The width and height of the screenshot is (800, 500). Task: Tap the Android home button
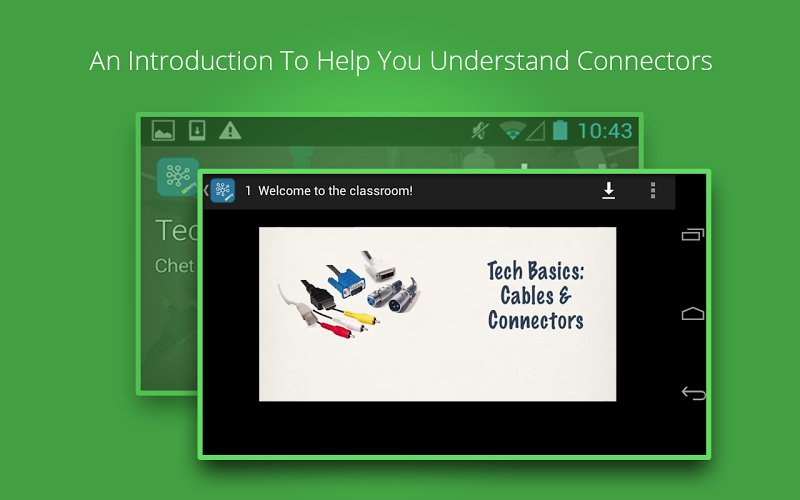point(693,313)
